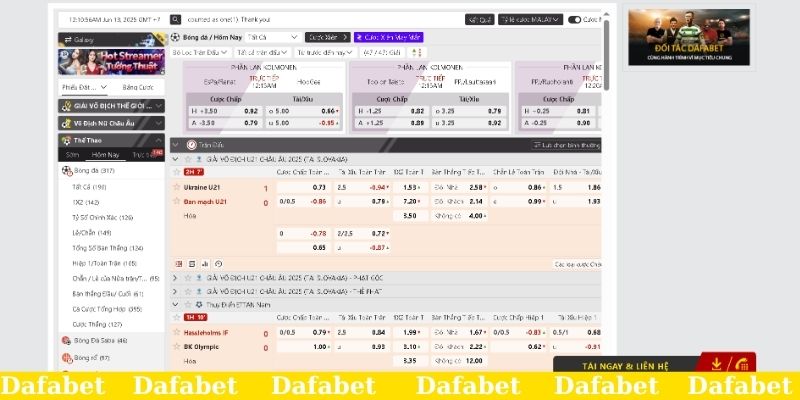Expand the U21 Châu Âu PHẠT GÓC league row

click(x=175, y=278)
